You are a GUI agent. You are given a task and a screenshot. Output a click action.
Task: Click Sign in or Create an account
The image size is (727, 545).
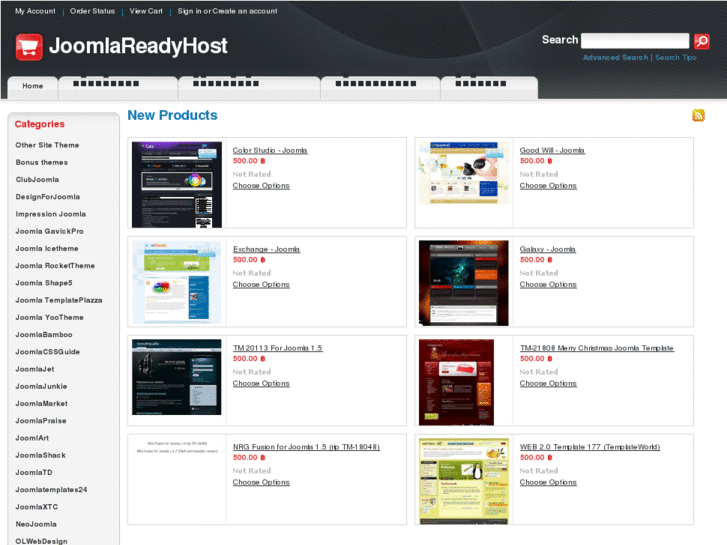[228, 11]
